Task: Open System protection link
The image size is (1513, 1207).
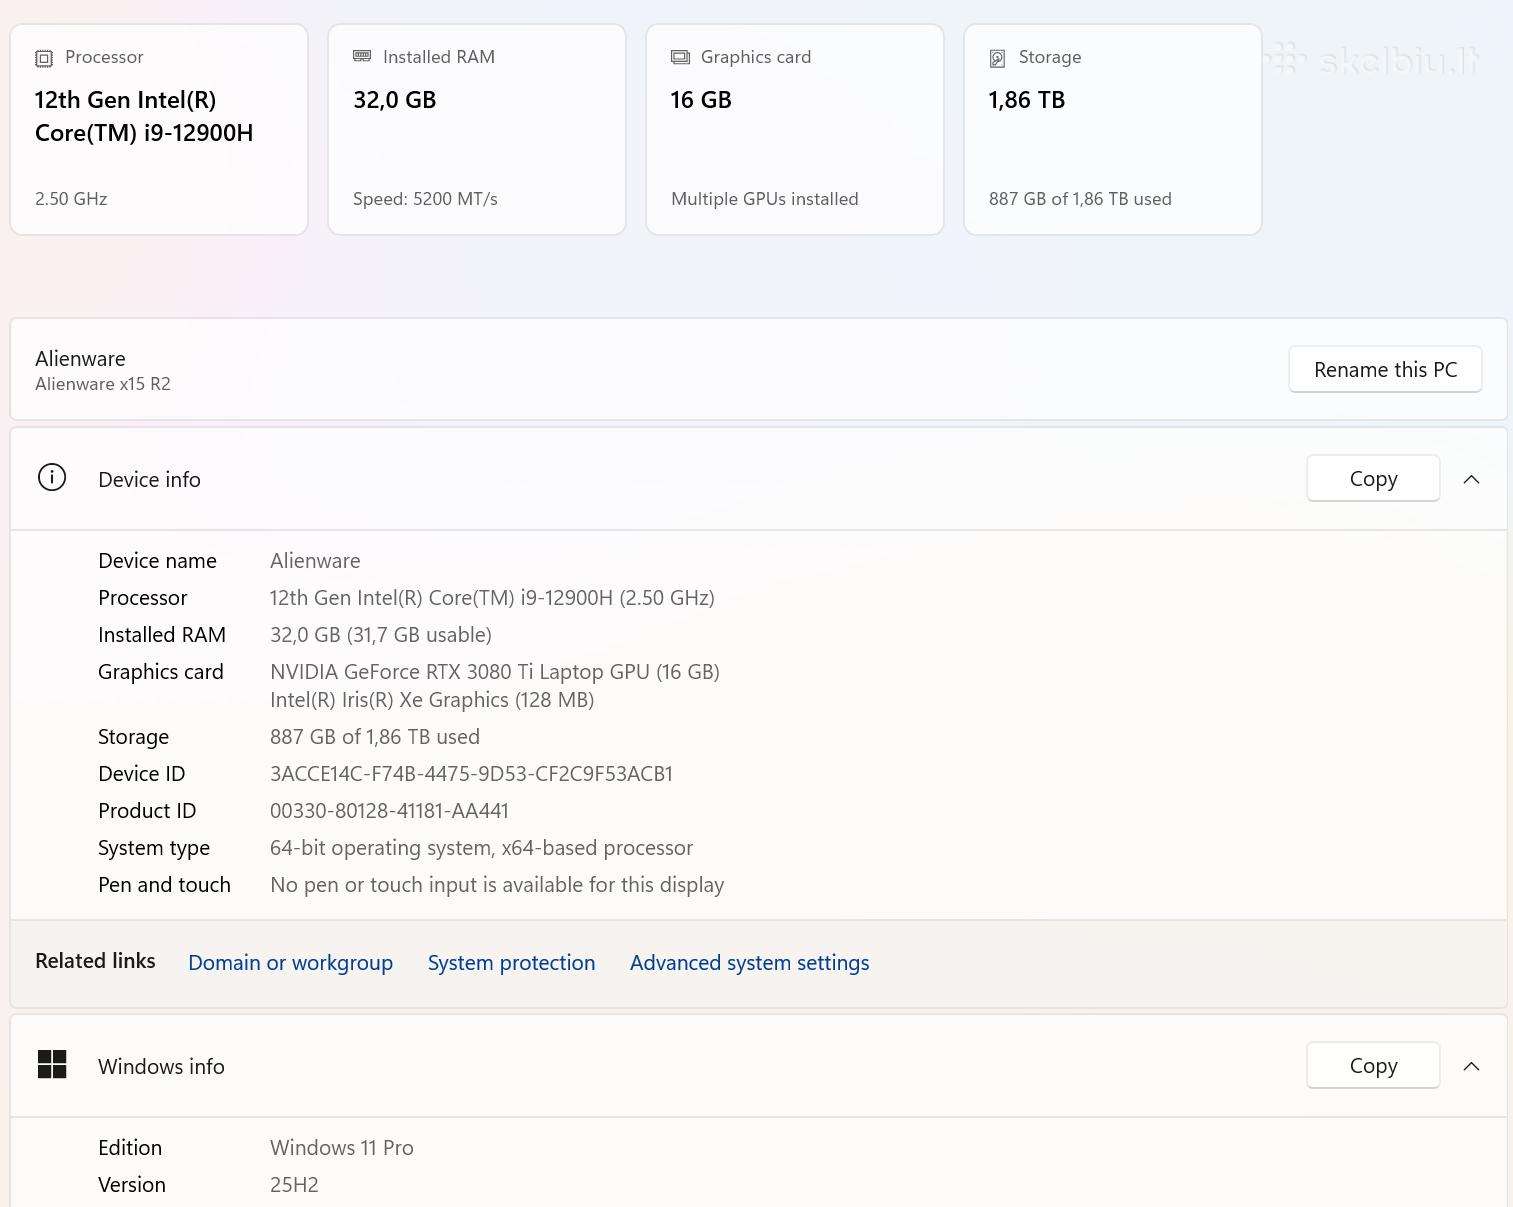Action: (511, 962)
